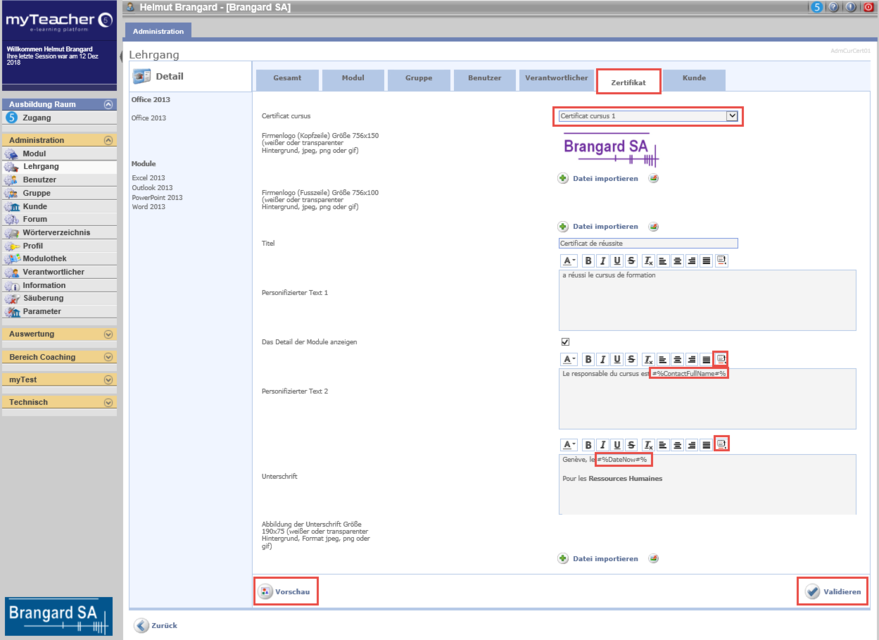Click clear formatting icon in Personifizierter Text 1 toolbar
The image size is (879, 640).
click(648, 260)
